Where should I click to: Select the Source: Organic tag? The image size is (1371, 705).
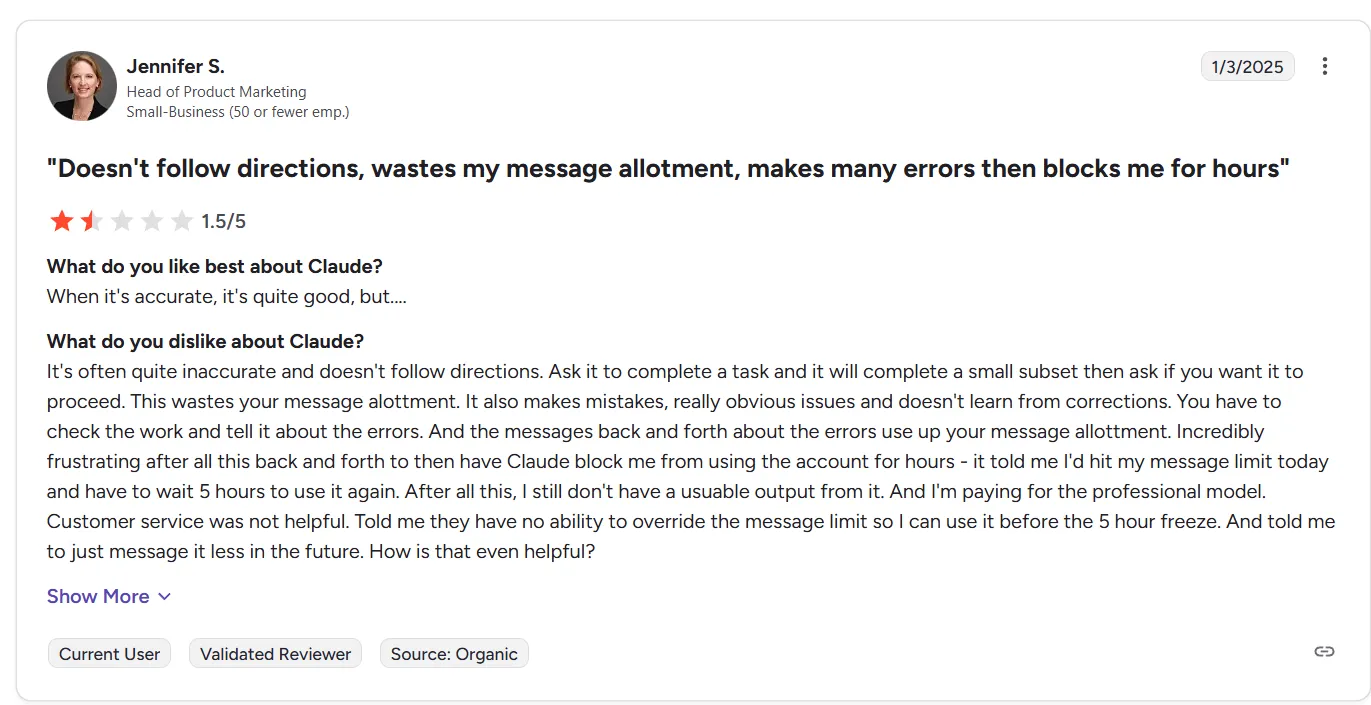point(454,654)
